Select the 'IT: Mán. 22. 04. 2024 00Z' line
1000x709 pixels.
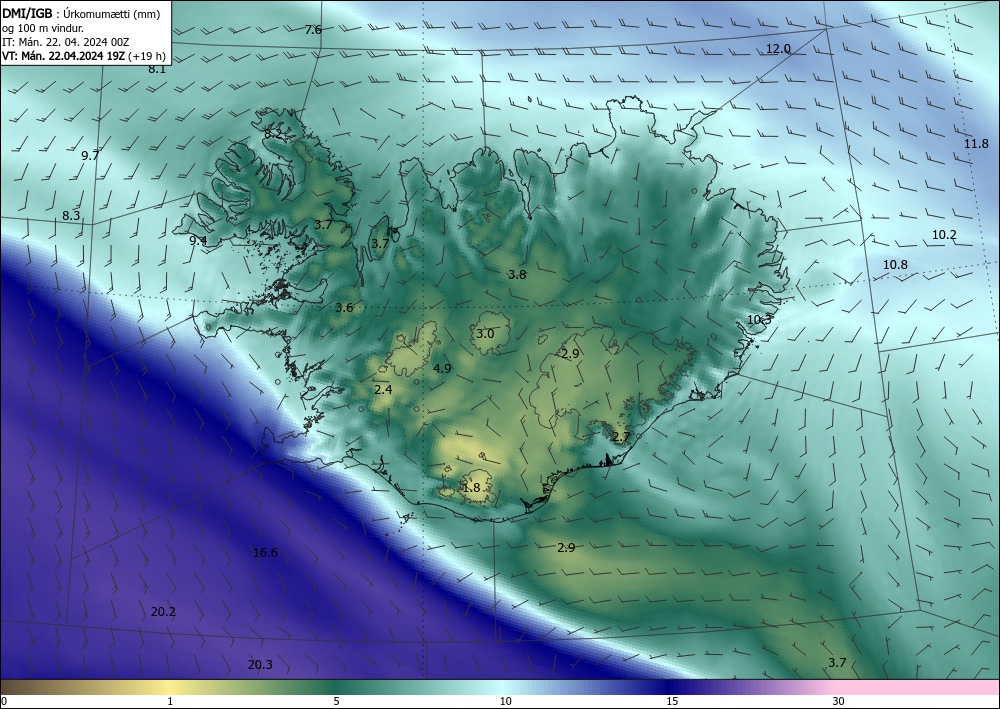66,42
